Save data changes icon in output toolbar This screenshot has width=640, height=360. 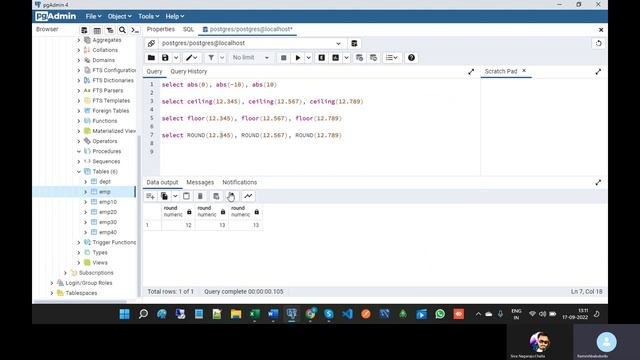[216, 196]
